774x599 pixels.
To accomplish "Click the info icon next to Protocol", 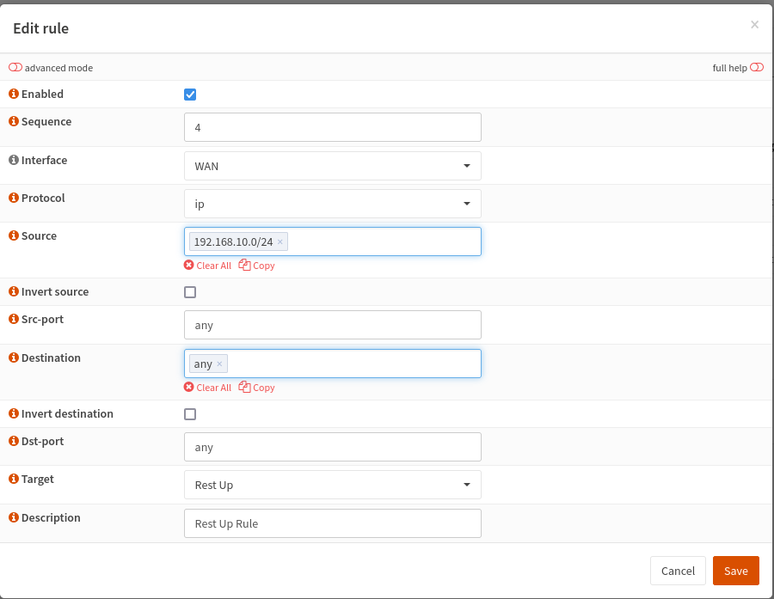I will click(x=14, y=198).
